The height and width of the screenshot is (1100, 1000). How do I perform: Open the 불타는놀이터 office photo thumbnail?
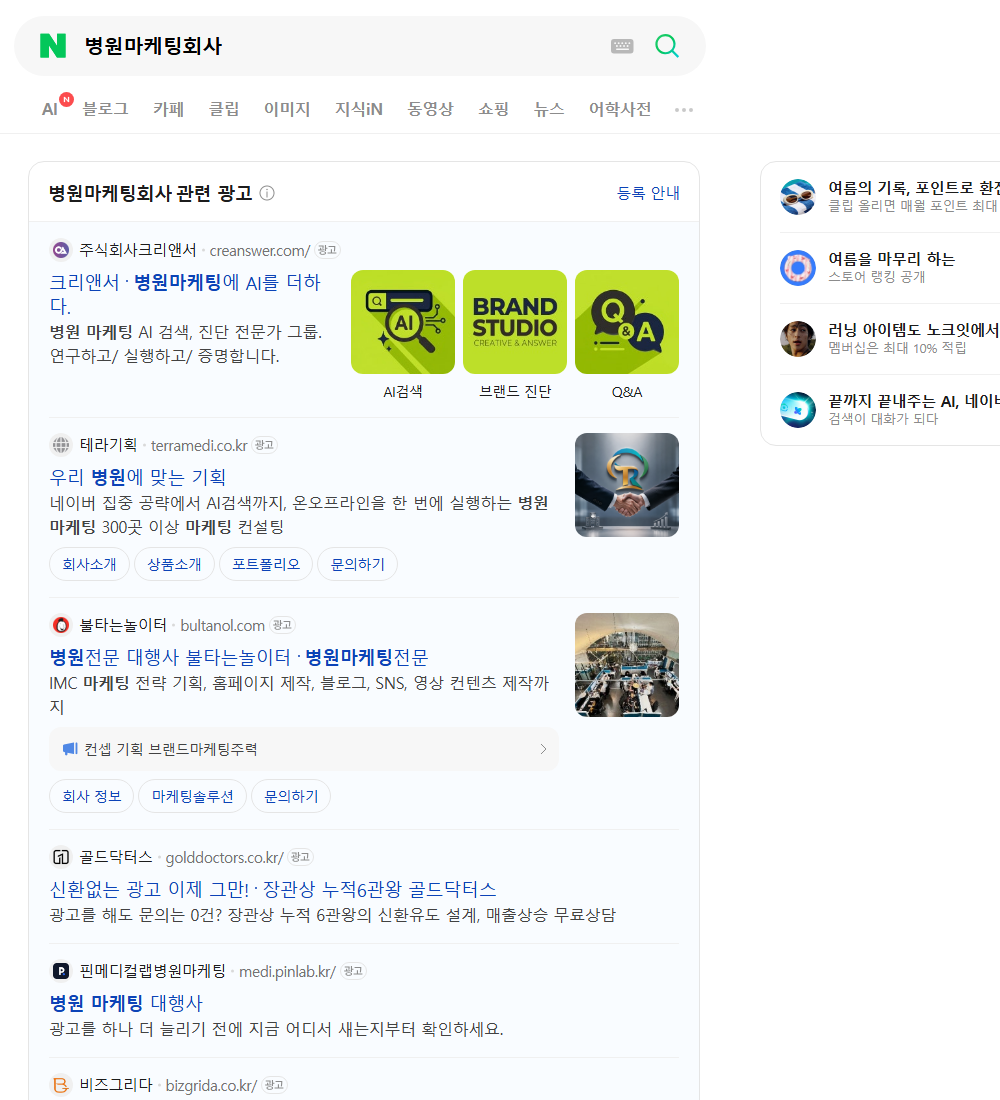tap(627, 665)
